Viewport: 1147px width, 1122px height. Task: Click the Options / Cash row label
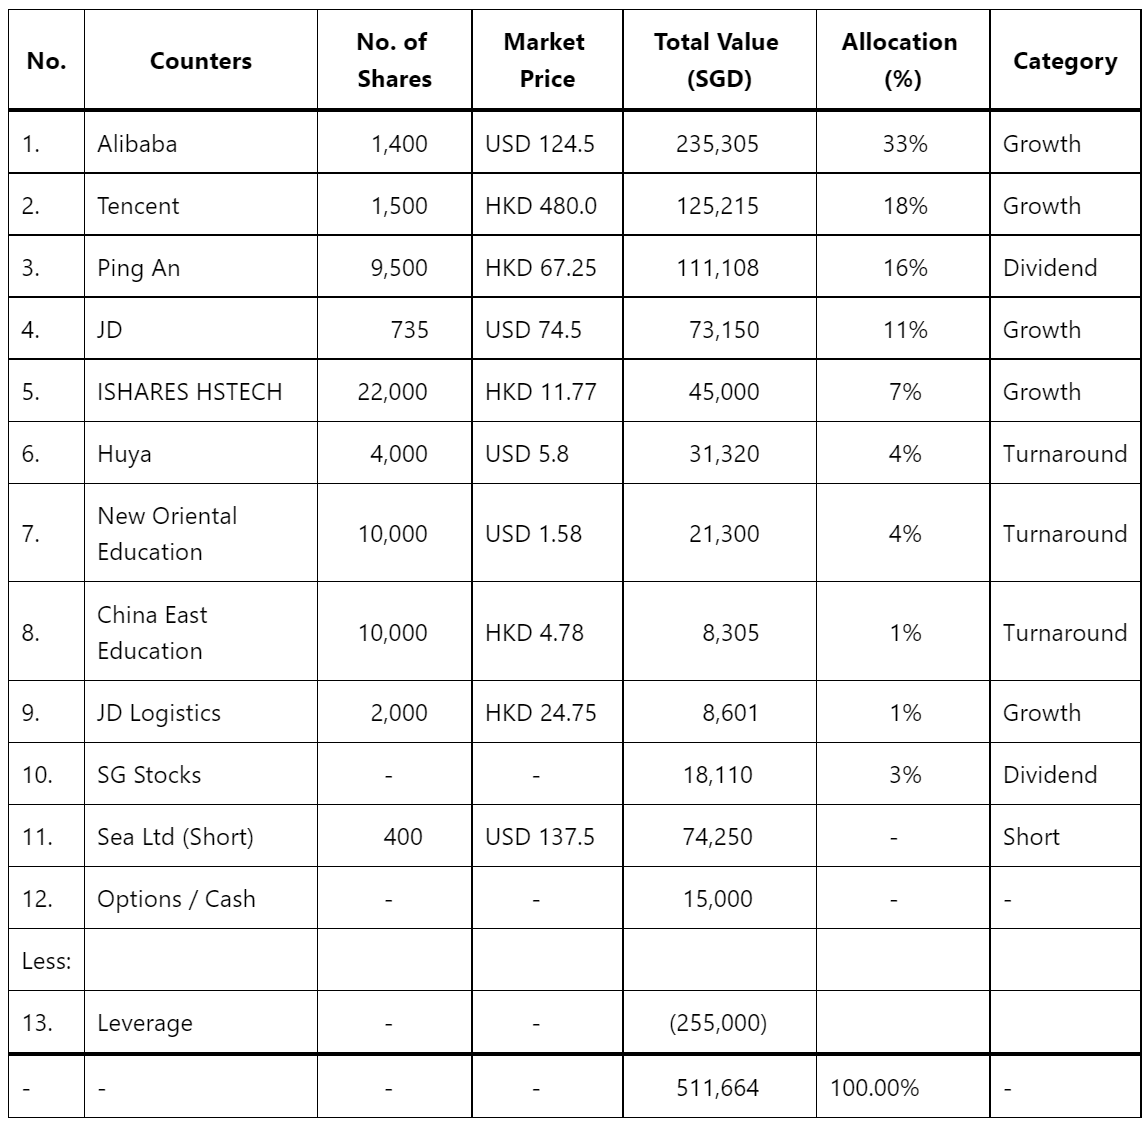(176, 899)
